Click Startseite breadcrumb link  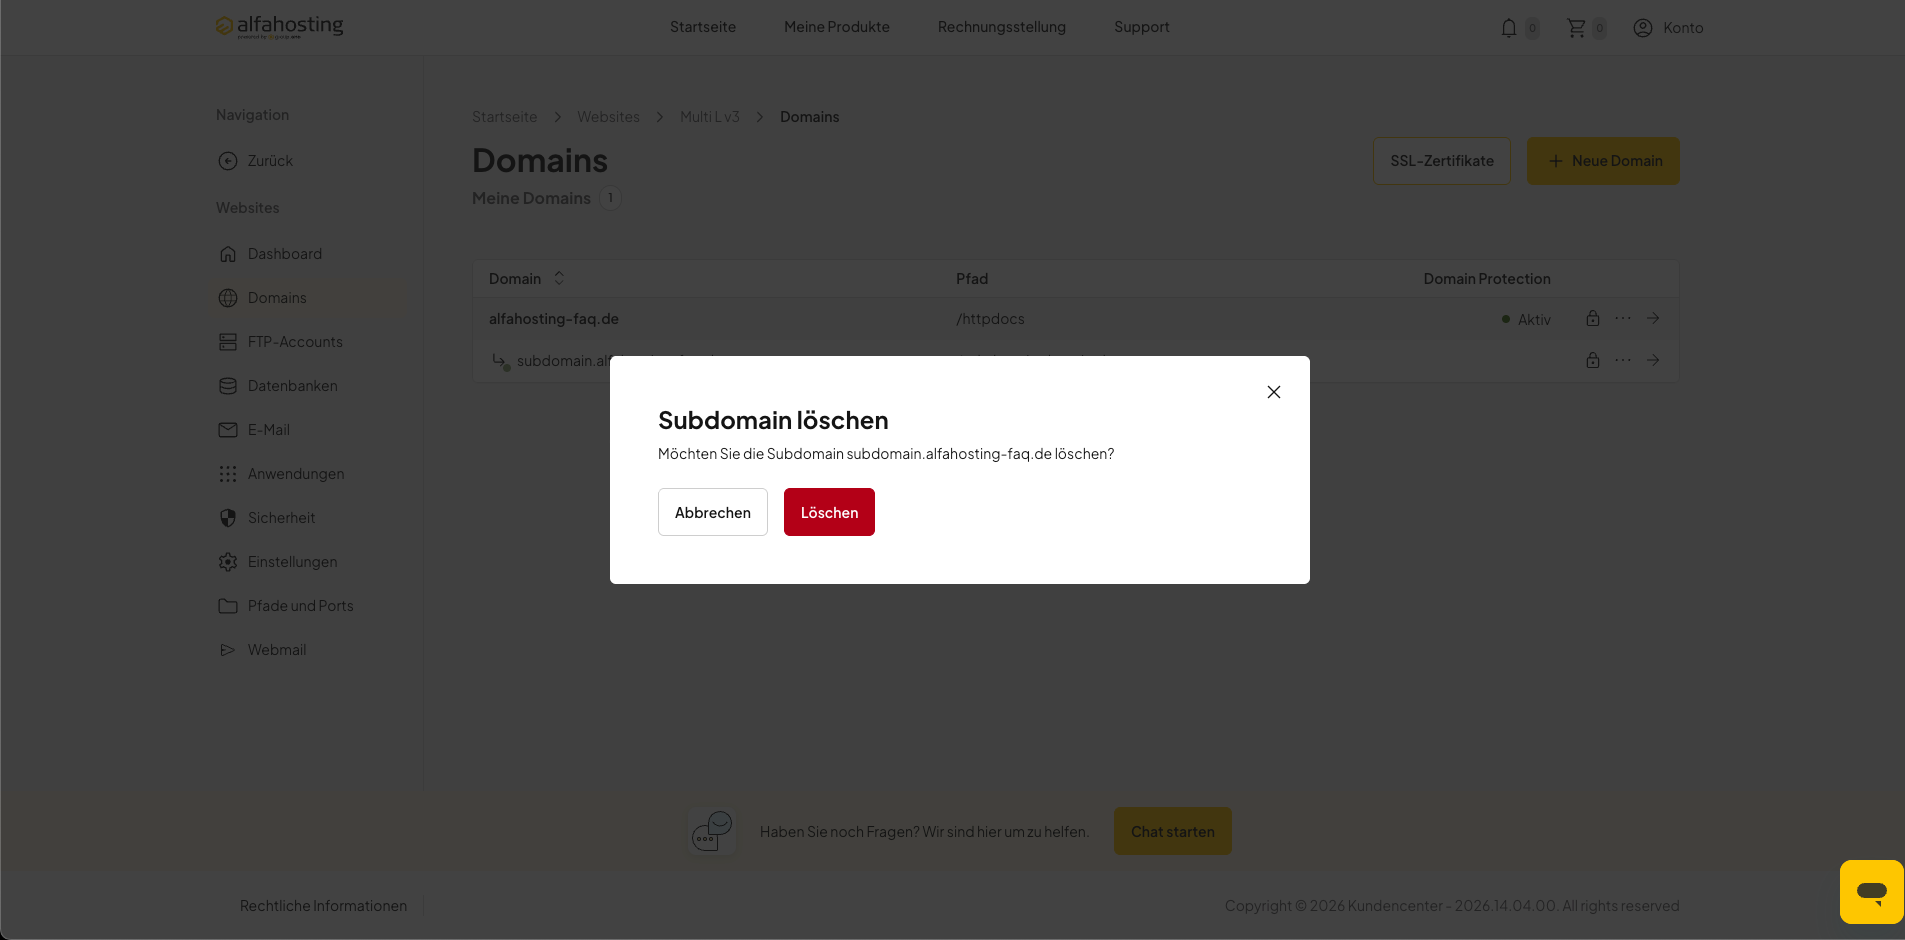click(x=505, y=117)
